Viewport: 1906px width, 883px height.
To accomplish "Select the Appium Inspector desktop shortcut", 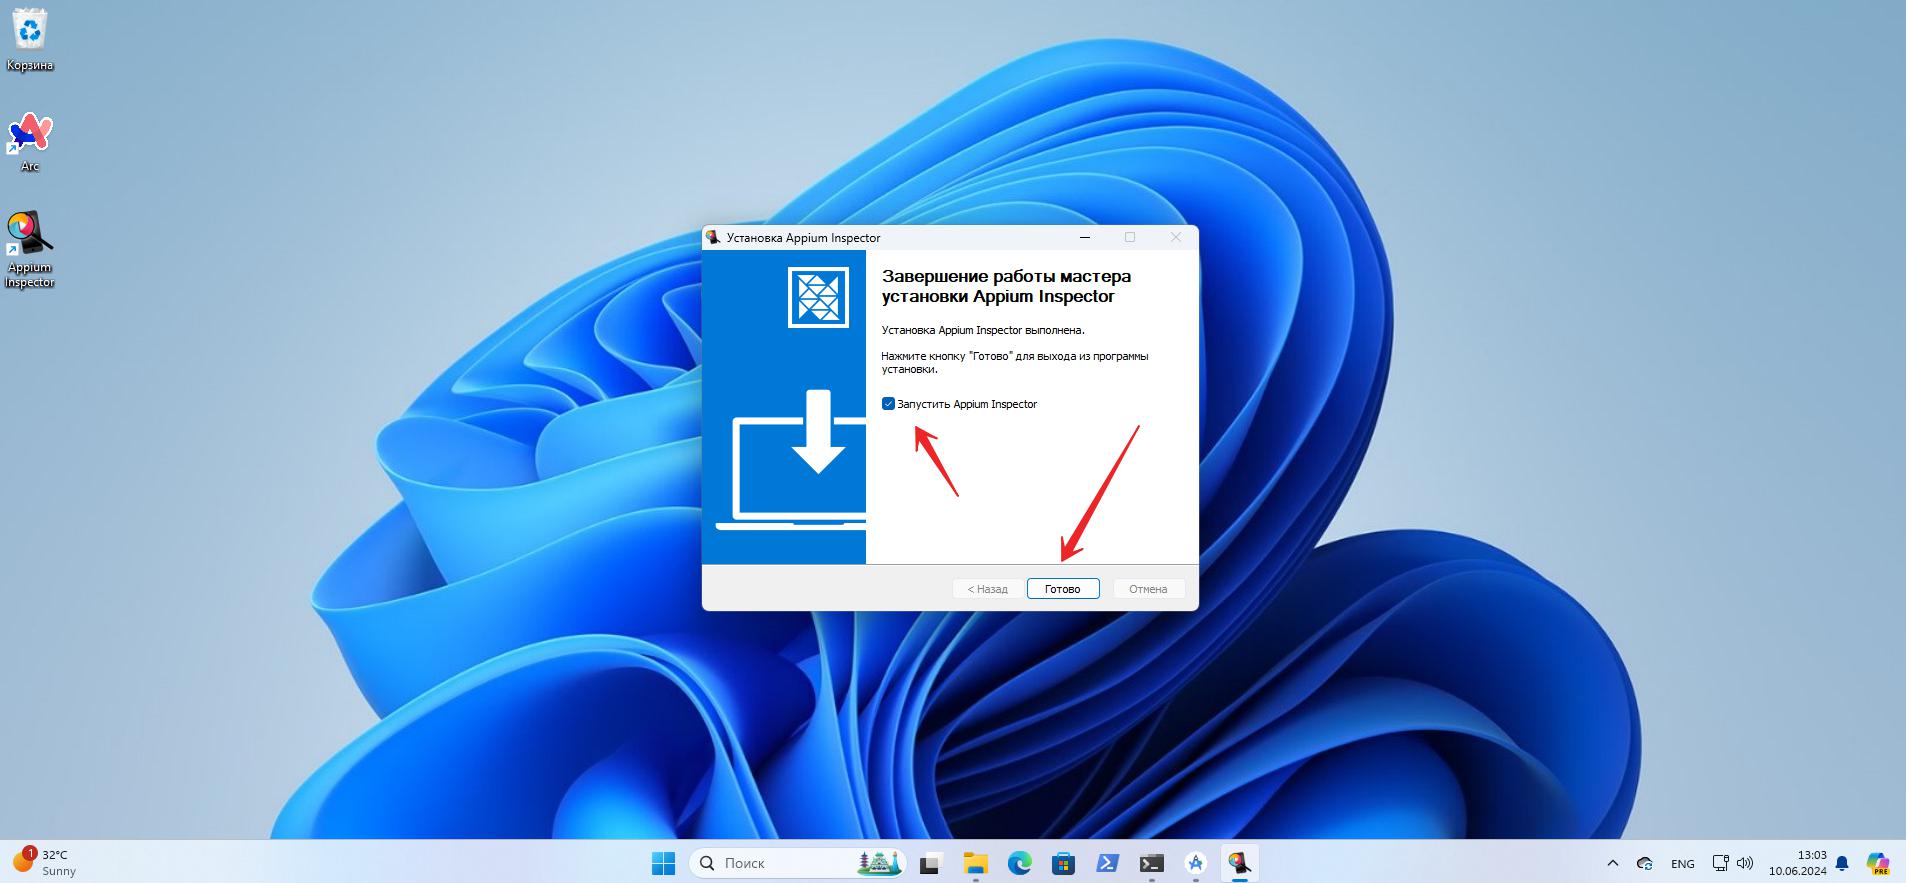I will pyautogui.click(x=30, y=250).
